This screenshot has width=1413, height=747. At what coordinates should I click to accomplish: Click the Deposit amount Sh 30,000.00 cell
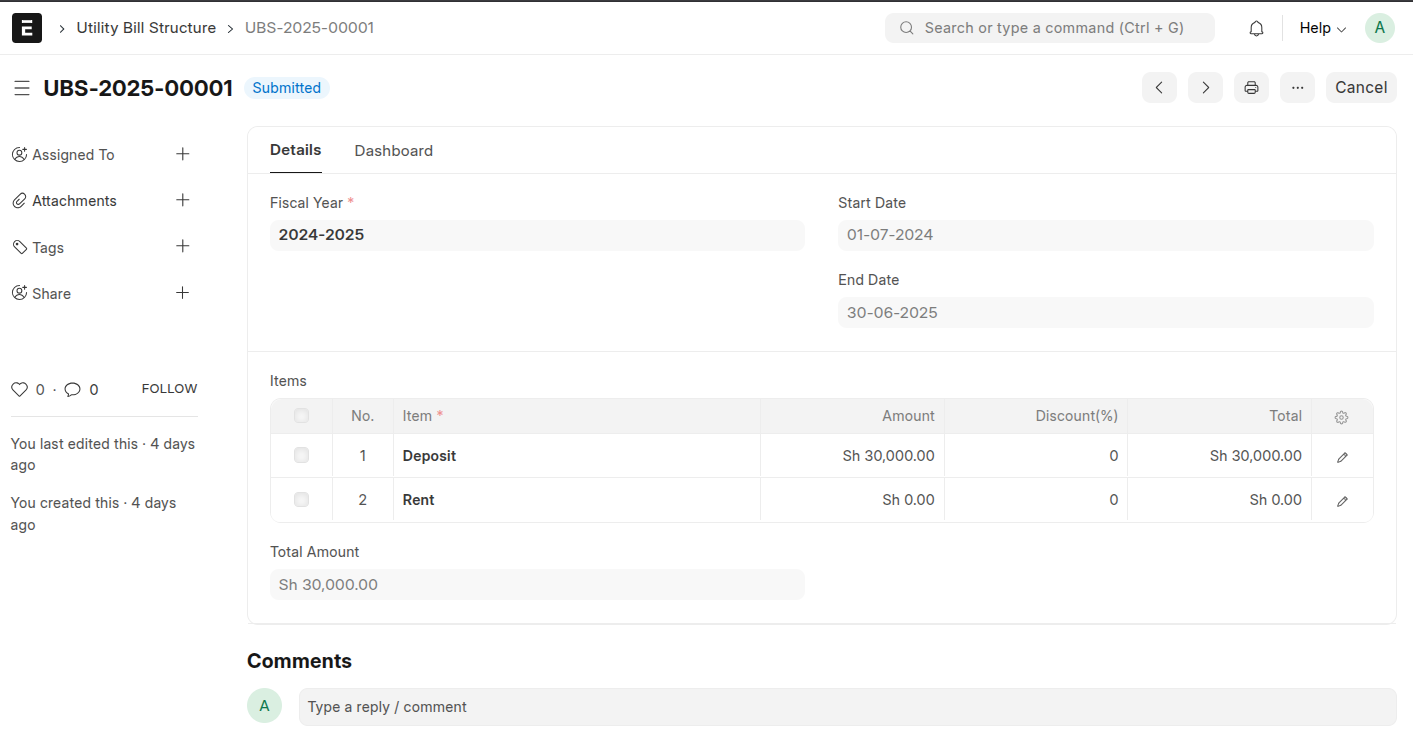click(852, 456)
